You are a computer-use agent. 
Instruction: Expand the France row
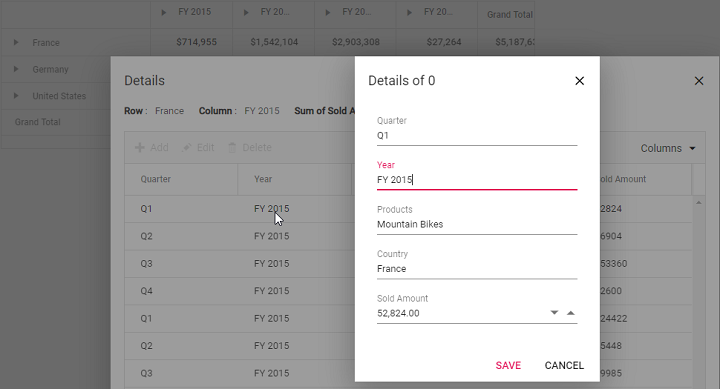tap(16, 42)
